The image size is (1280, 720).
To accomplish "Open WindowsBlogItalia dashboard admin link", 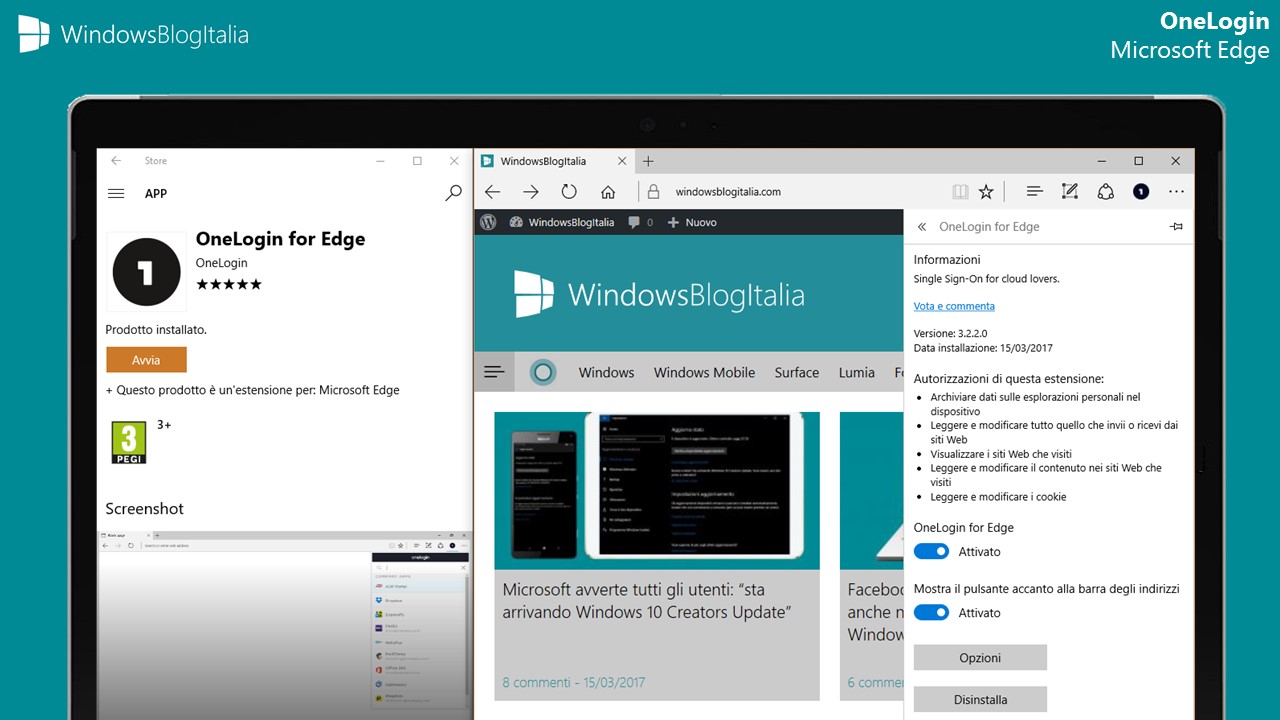I will 562,222.
